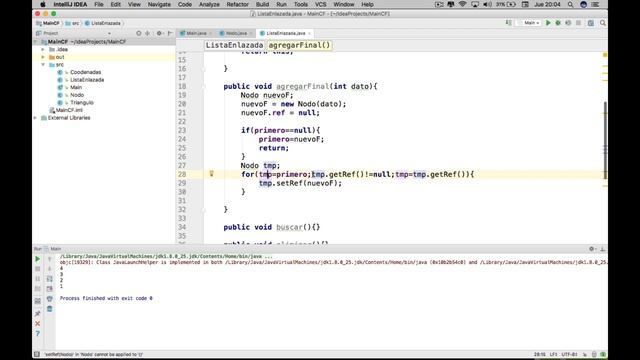
Task: Open the Refactor menu
Action: tap(237, 4)
